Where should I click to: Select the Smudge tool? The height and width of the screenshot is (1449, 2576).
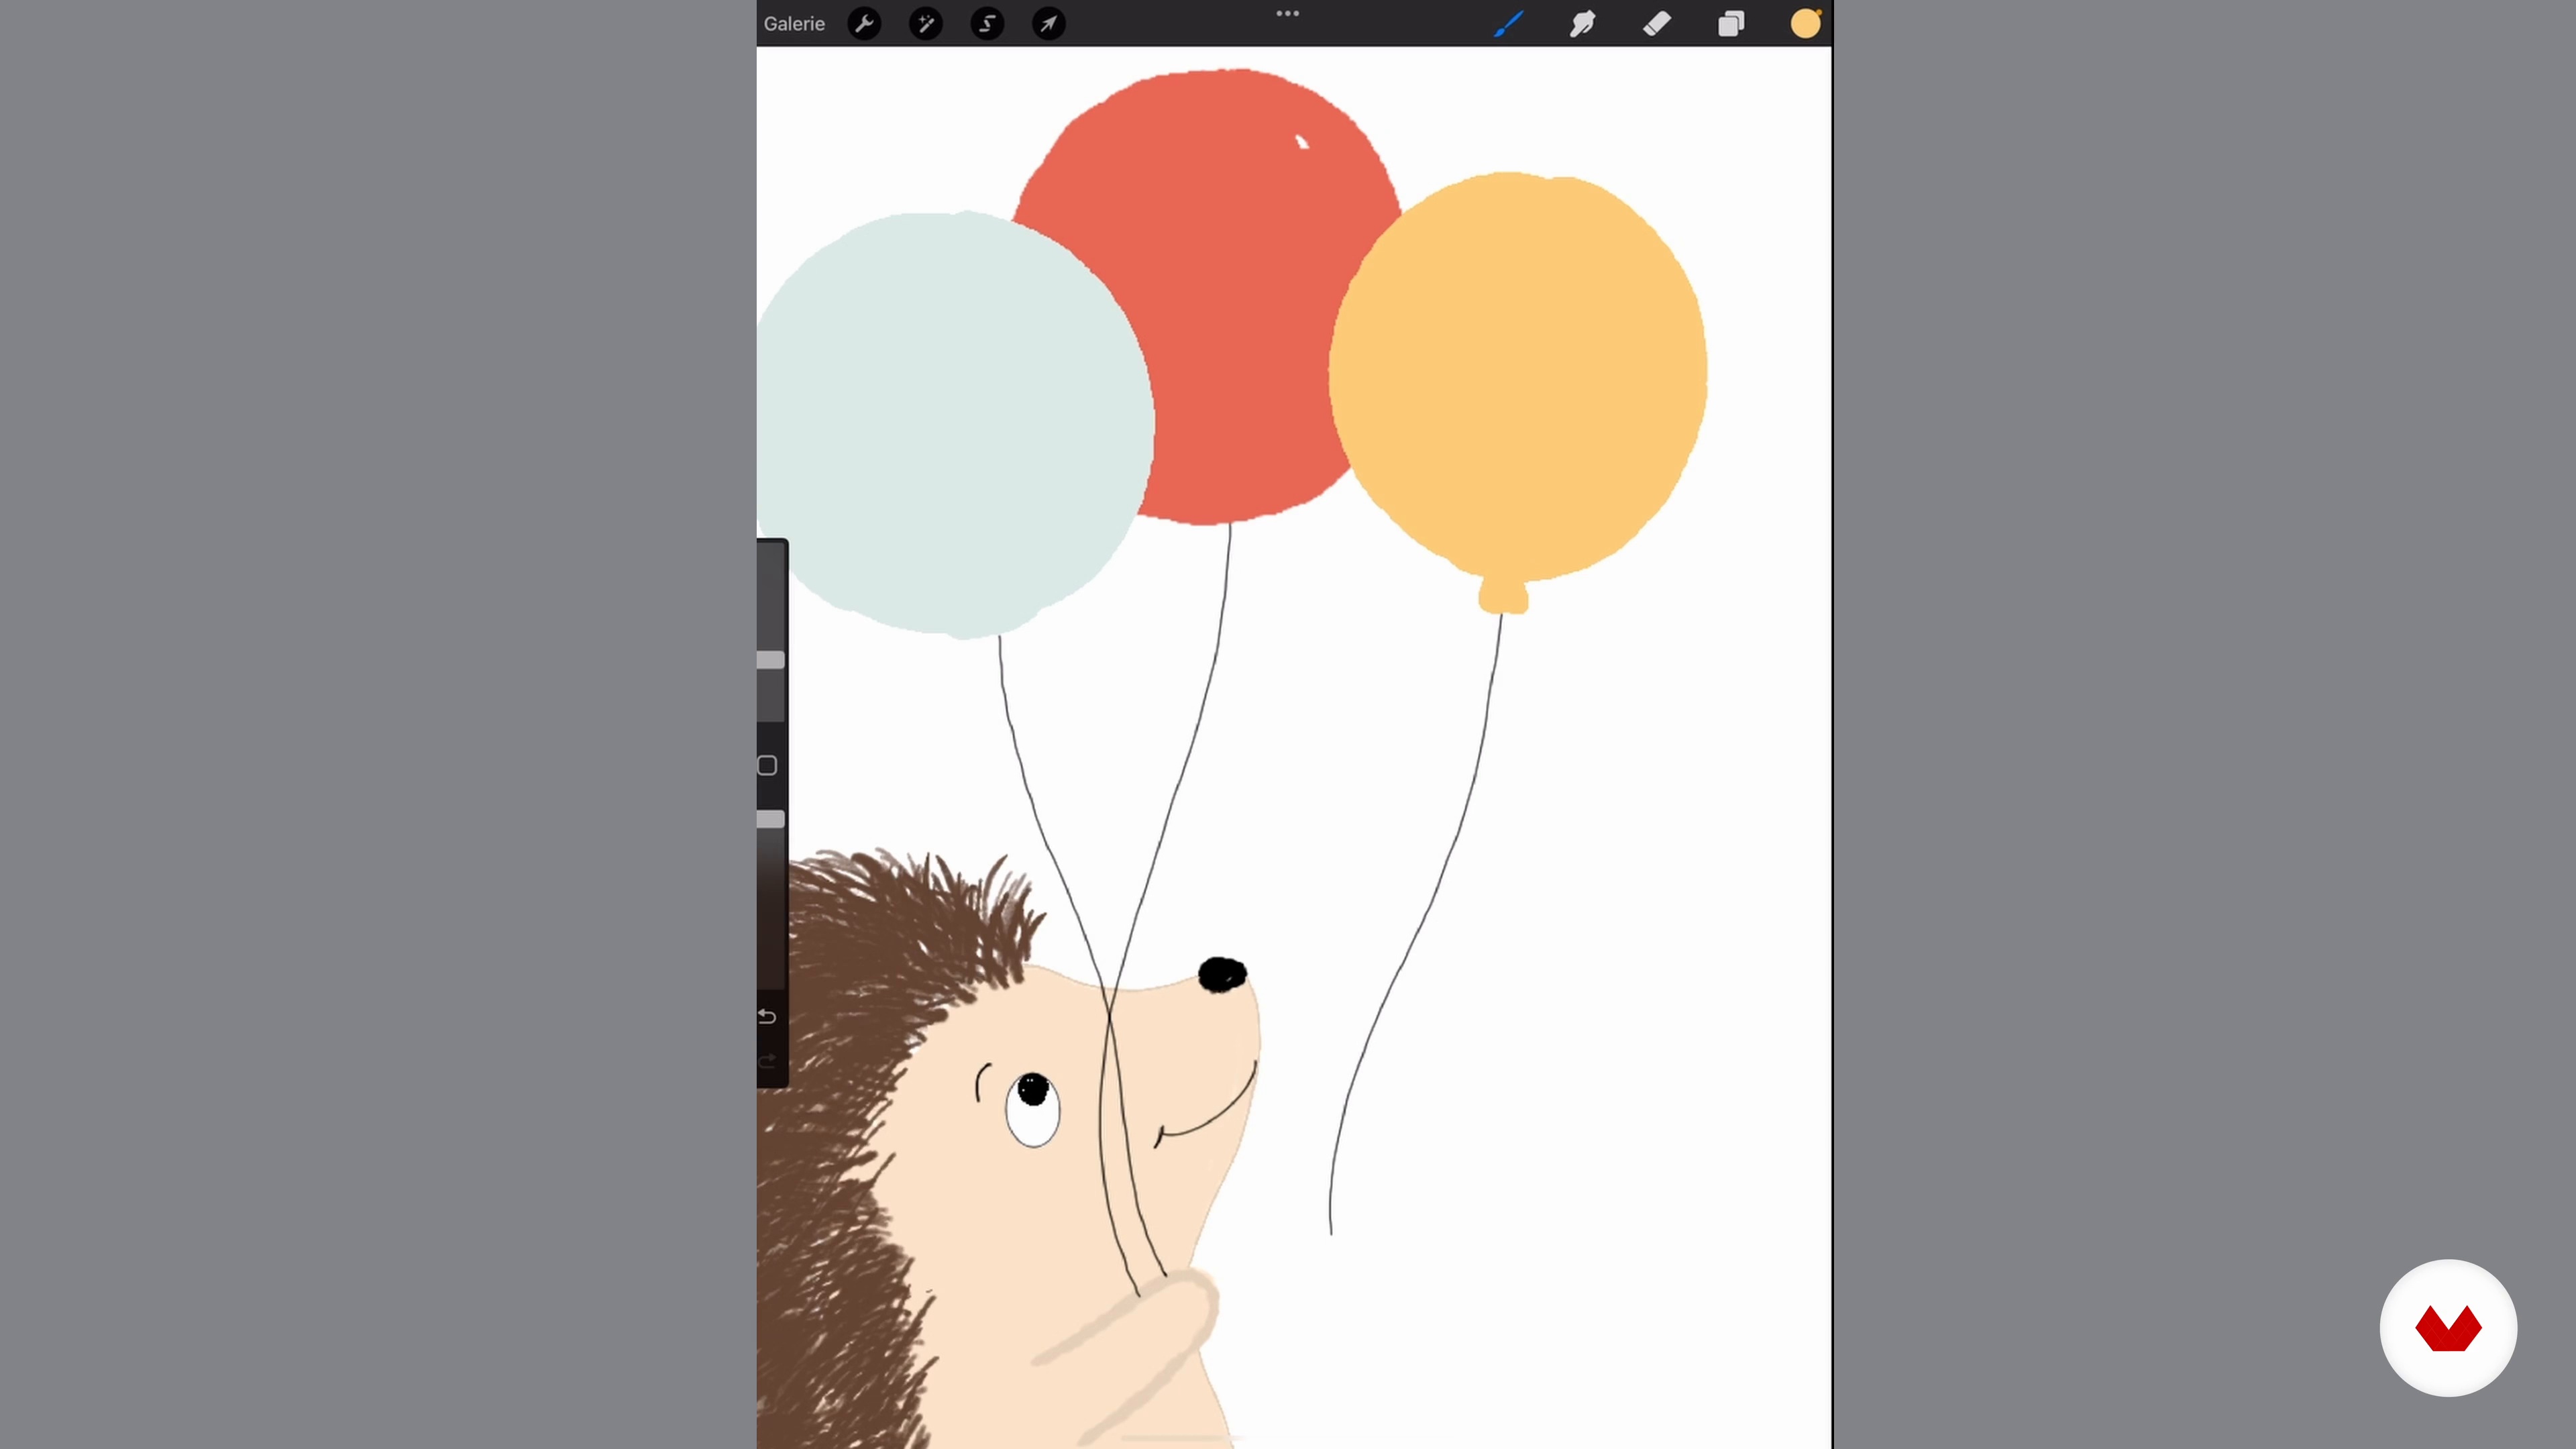tap(1582, 23)
